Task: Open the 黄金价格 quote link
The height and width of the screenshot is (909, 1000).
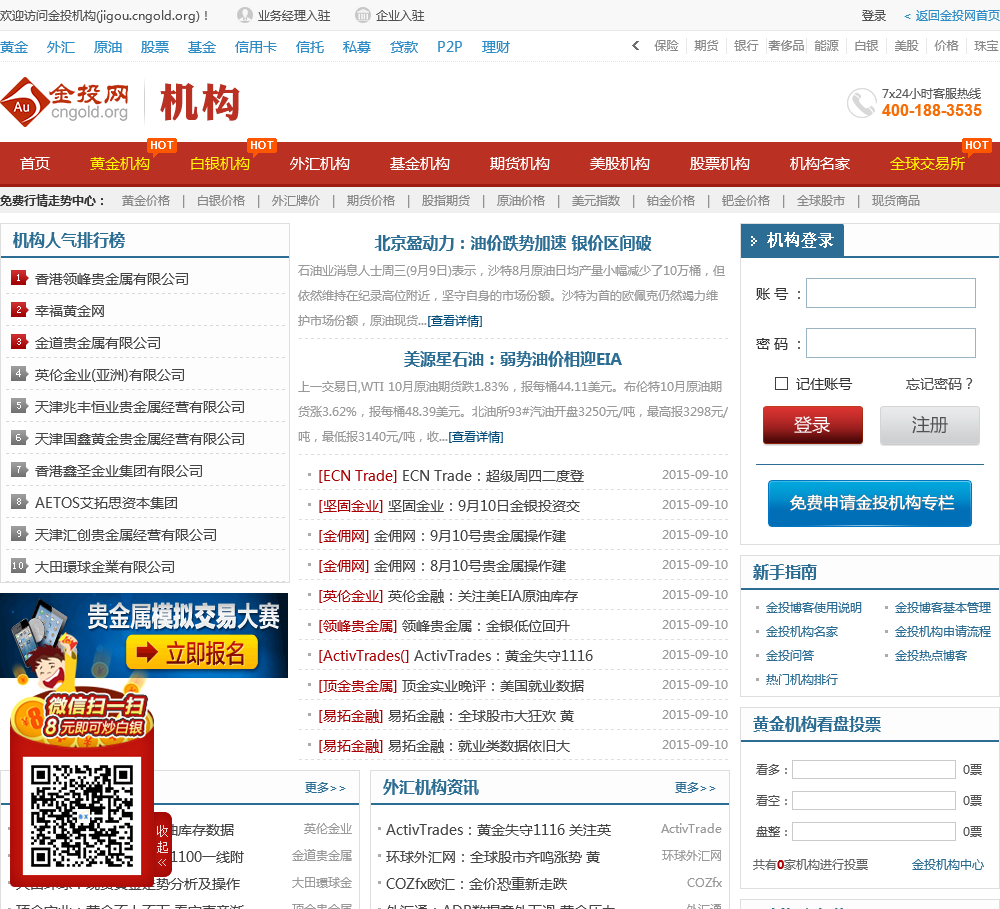Action: click(146, 200)
